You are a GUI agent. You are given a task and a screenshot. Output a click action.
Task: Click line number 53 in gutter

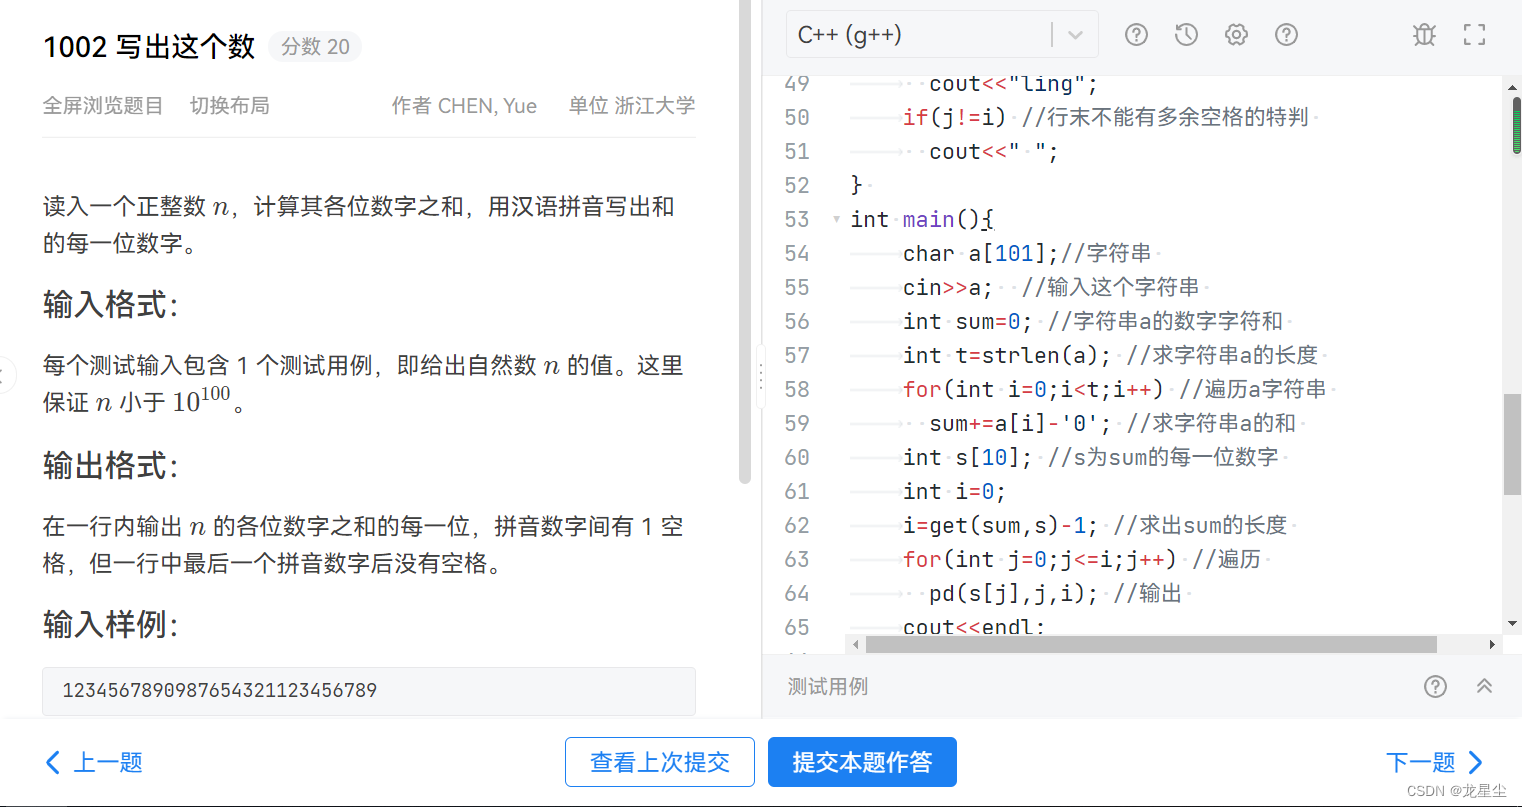[797, 220]
